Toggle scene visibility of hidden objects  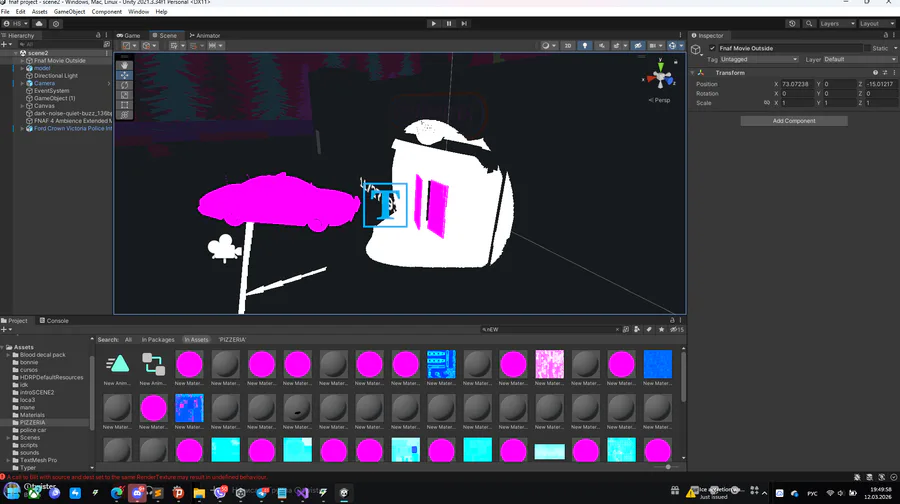point(638,46)
